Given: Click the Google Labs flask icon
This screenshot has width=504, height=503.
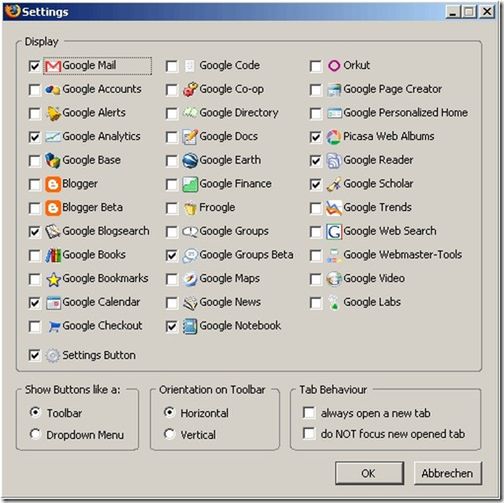Looking at the screenshot, I should (x=334, y=303).
